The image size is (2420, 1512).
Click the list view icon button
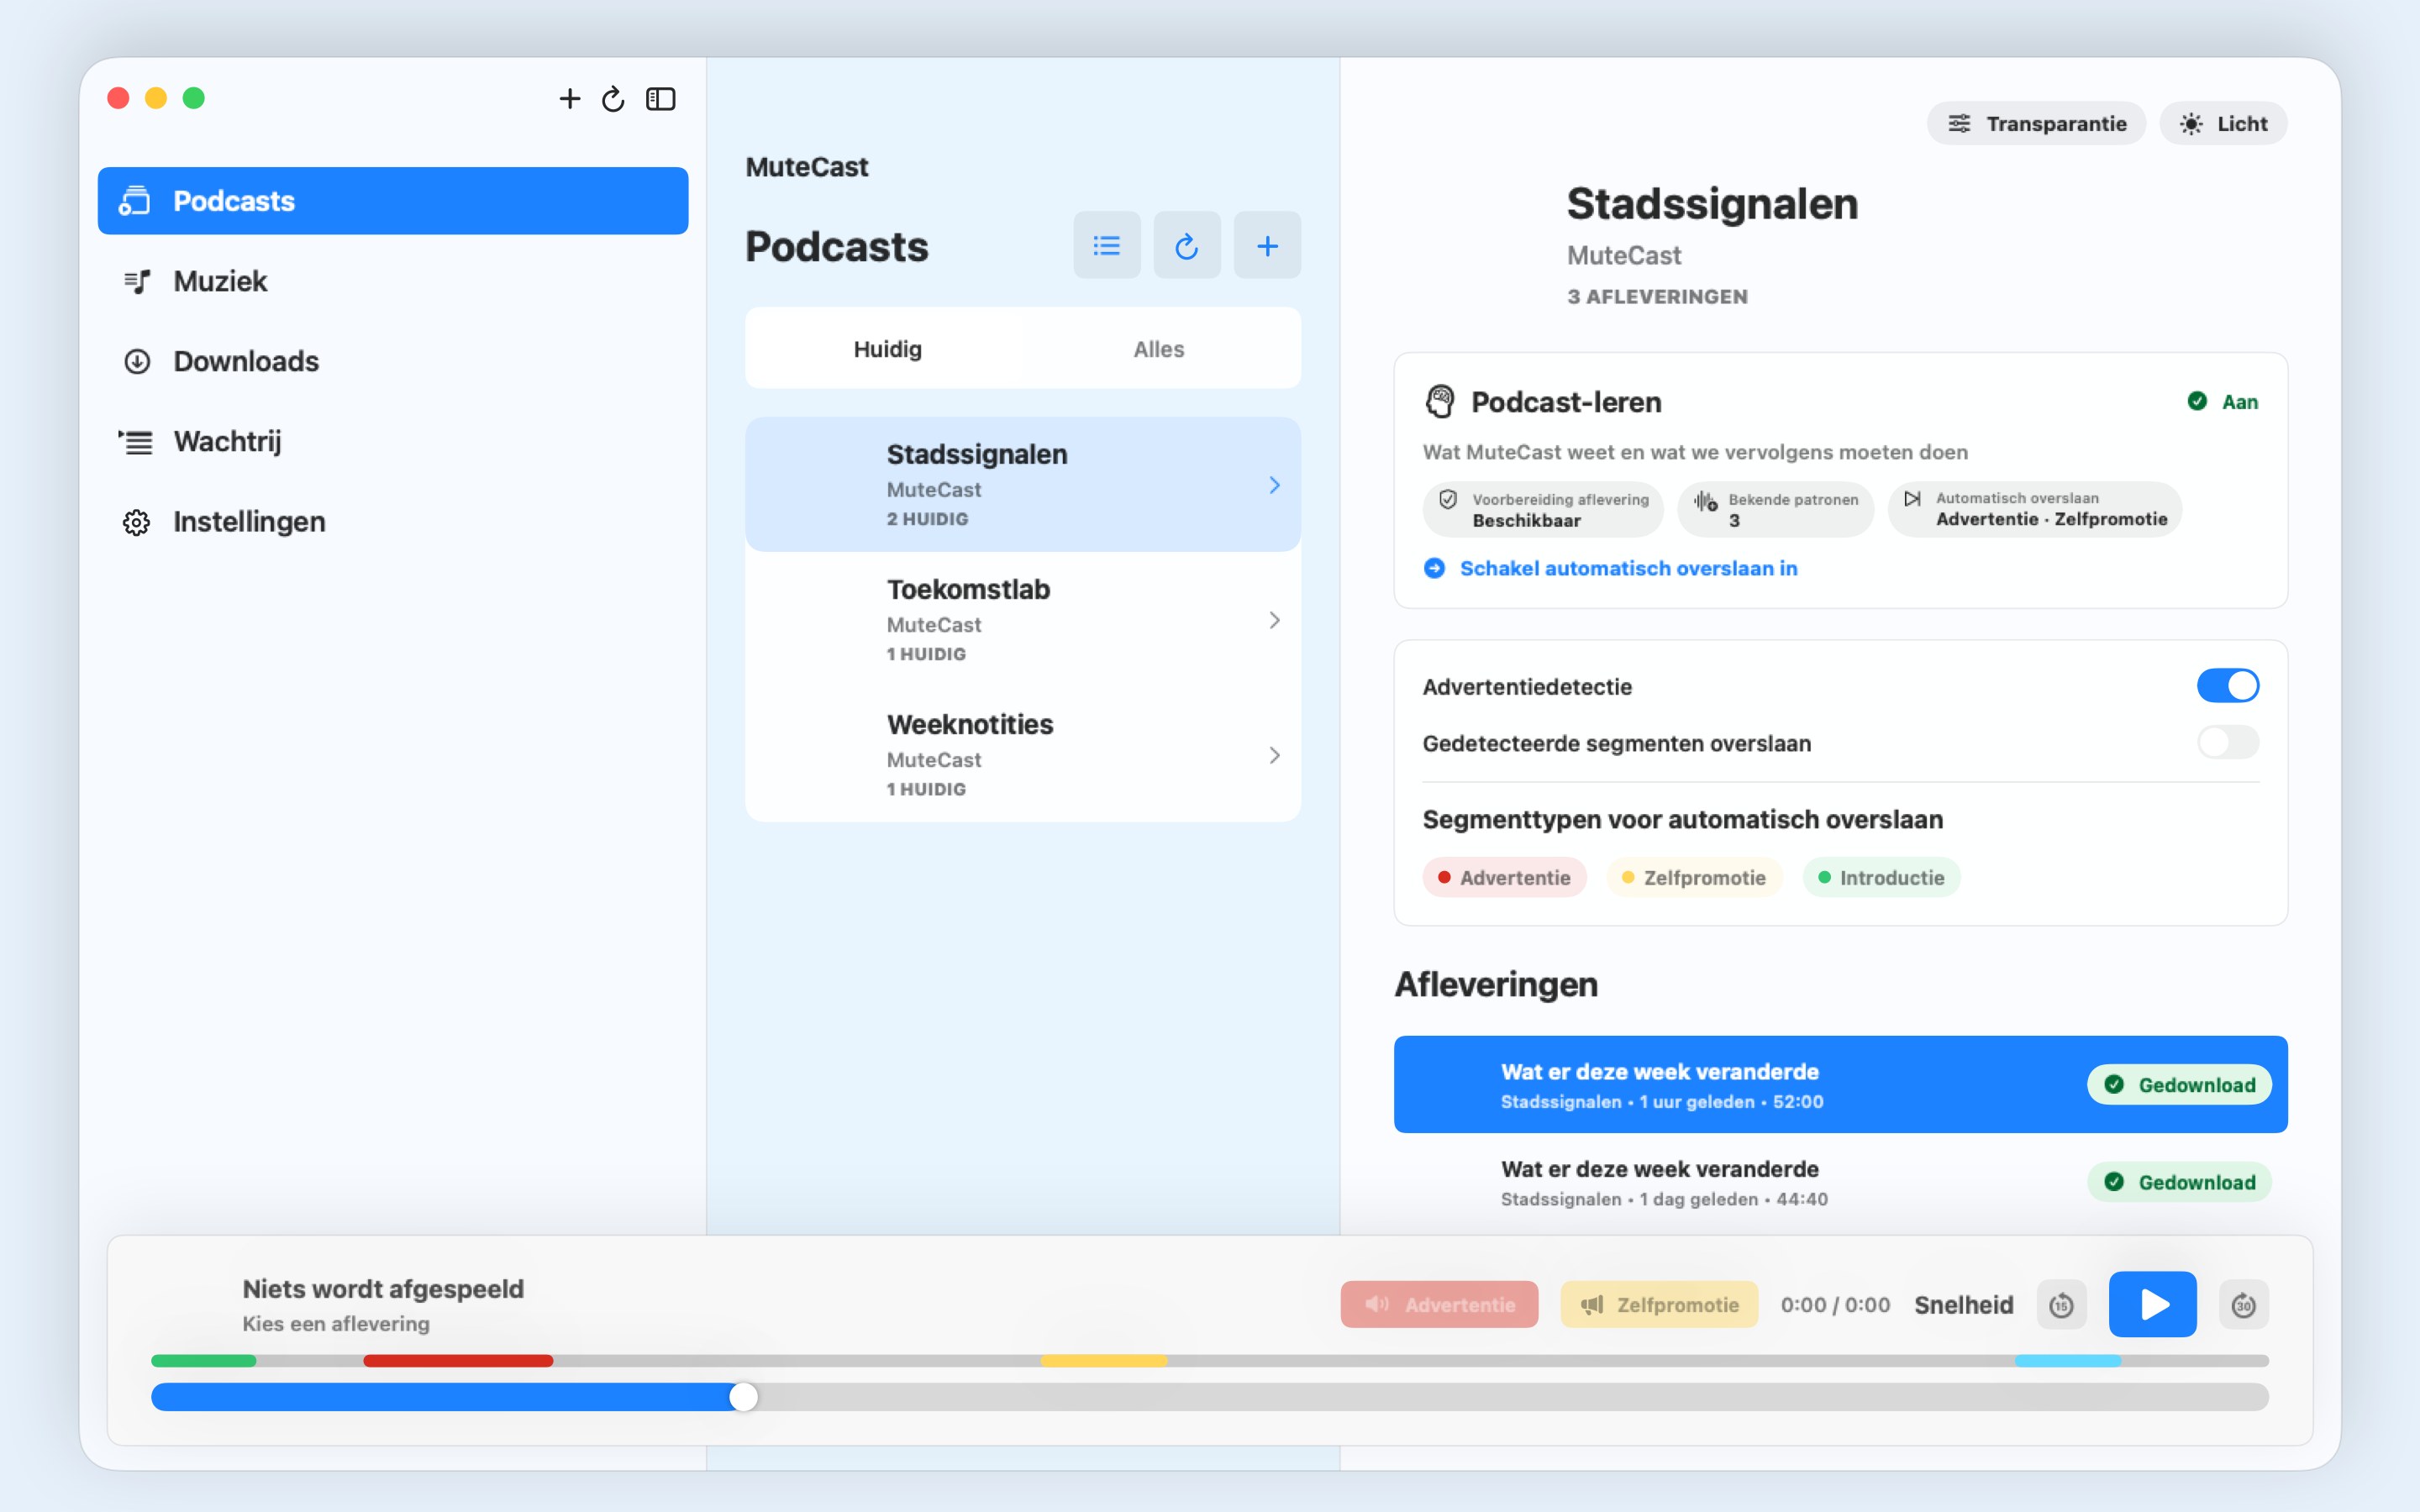coord(1106,245)
